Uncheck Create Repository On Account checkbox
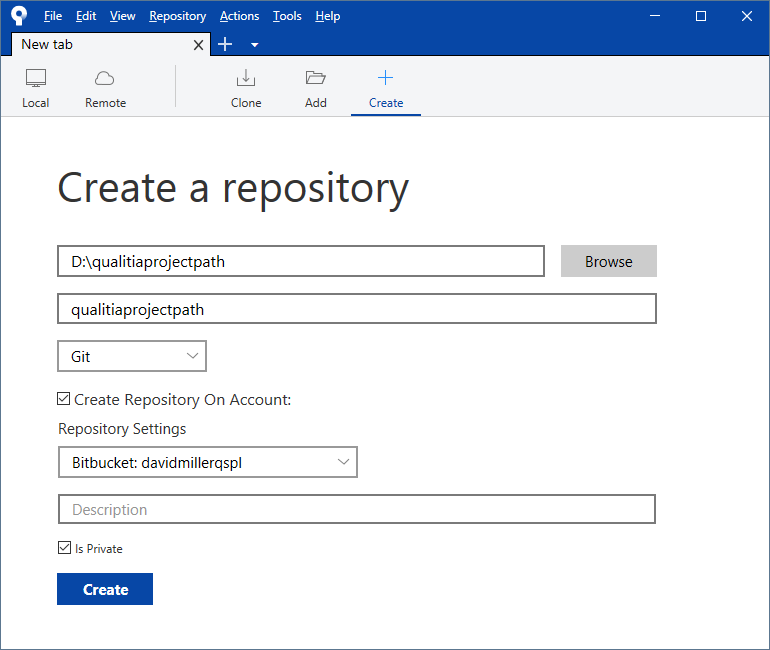Image resolution: width=770 pixels, height=650 pixels. pyautogui.click(x=65, y=399)
